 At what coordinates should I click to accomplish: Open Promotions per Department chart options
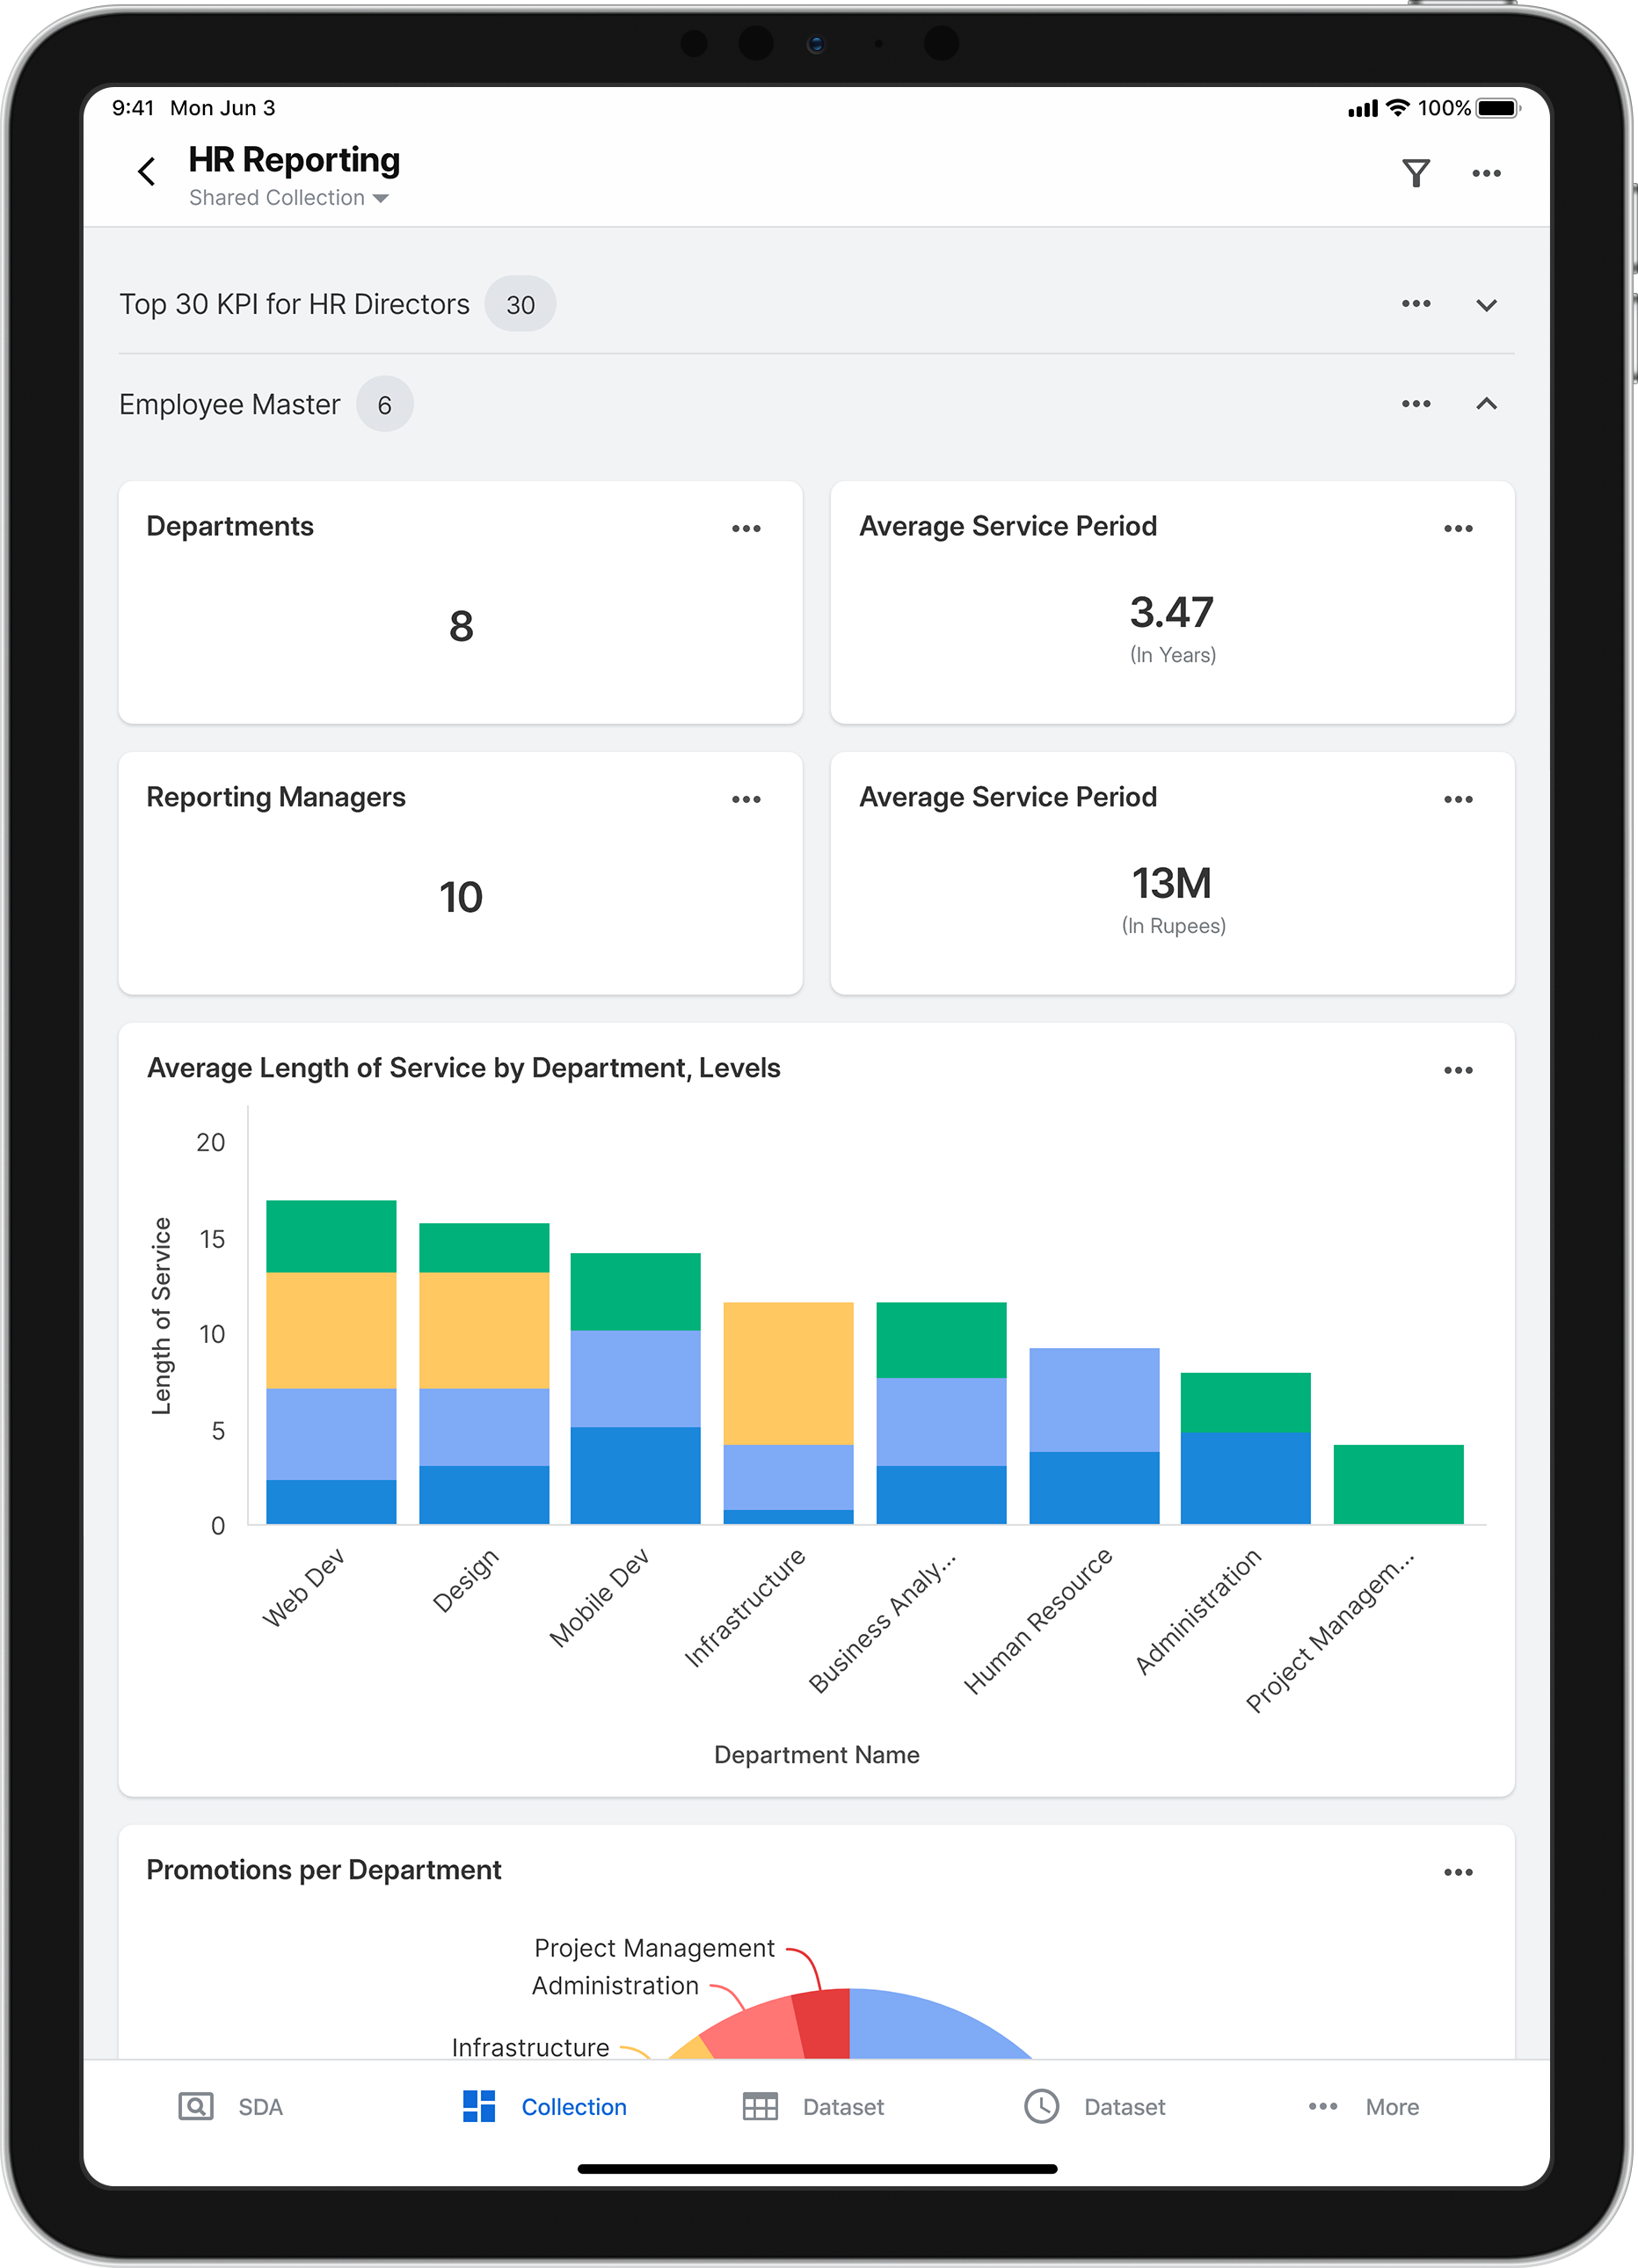(x=1458, y=1872)
